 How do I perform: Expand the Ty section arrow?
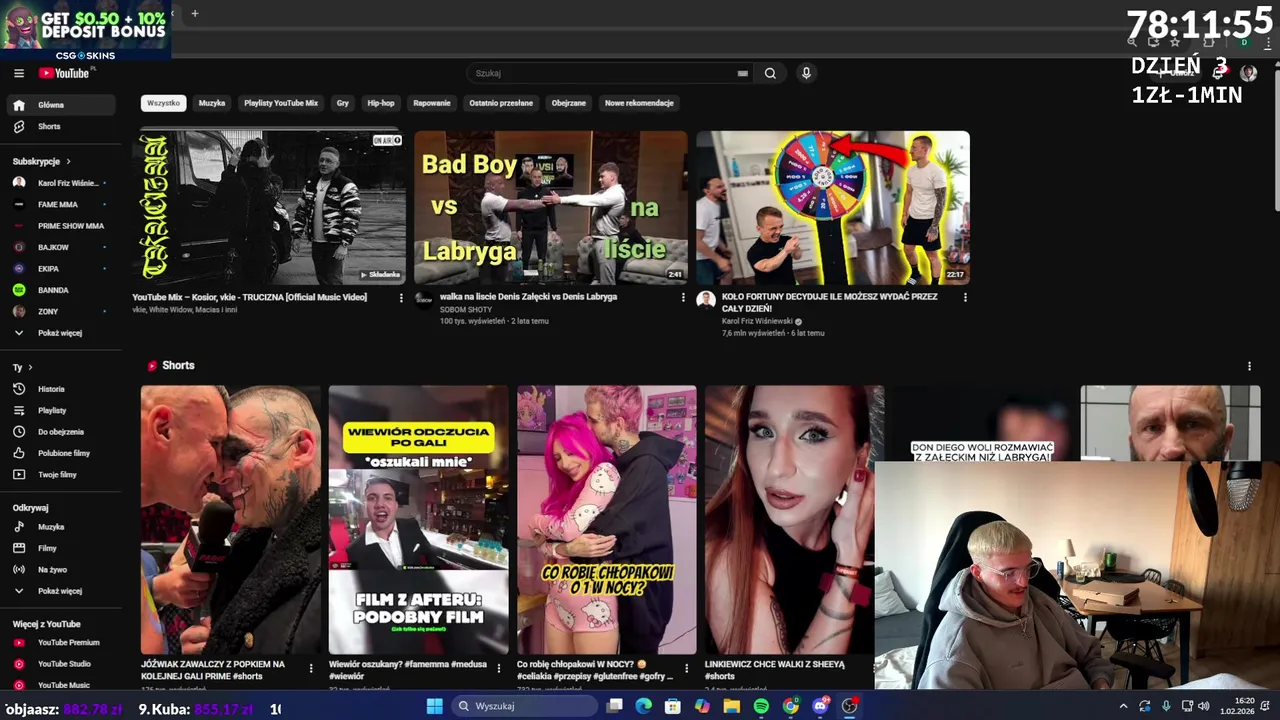pyautogui.click(x=30, y=367)
